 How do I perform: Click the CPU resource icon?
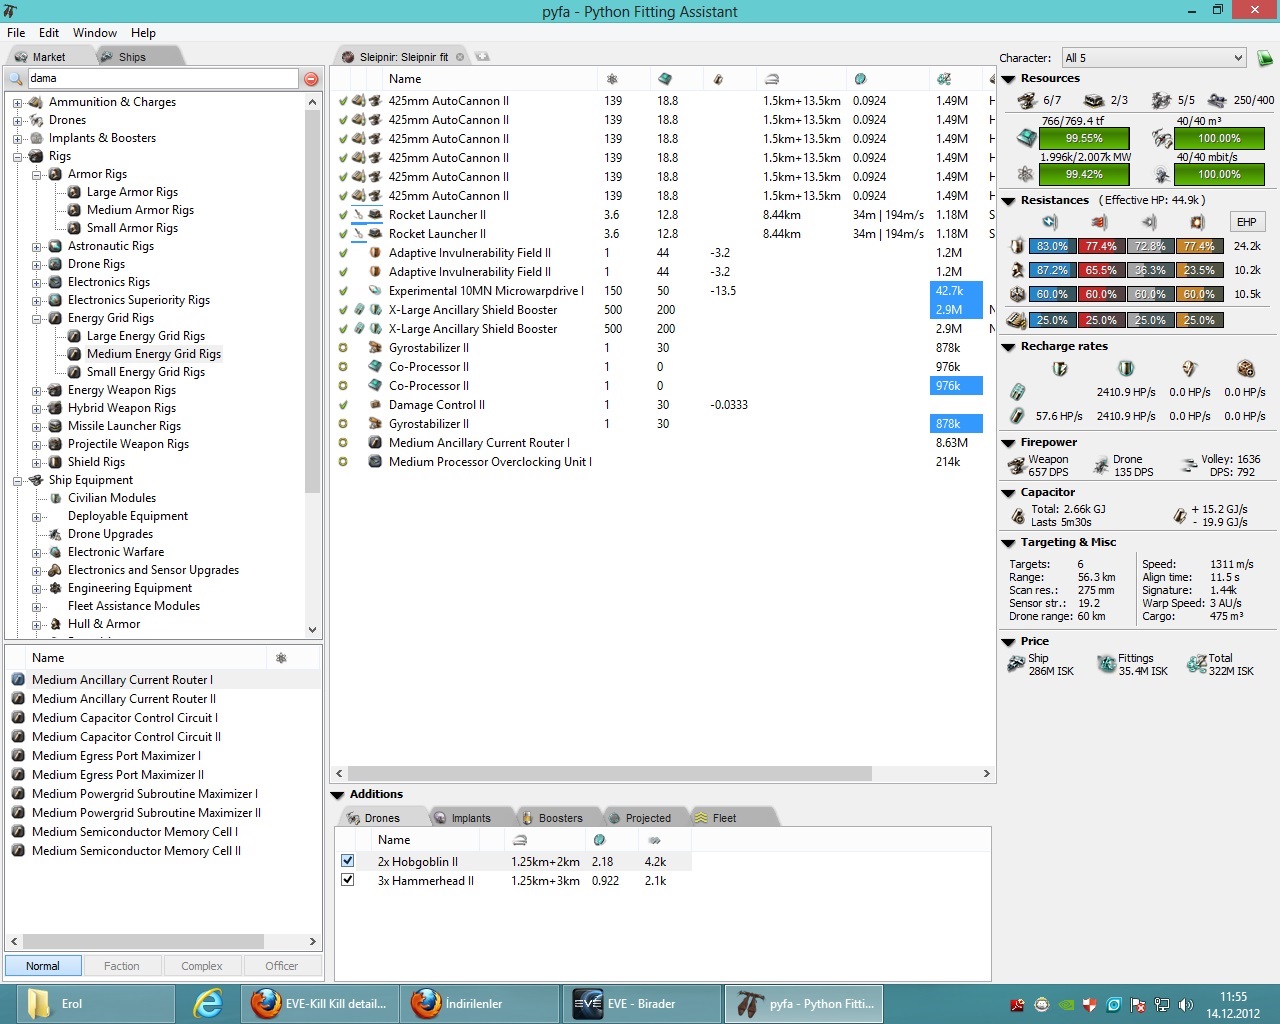[x=1026, y=138]
